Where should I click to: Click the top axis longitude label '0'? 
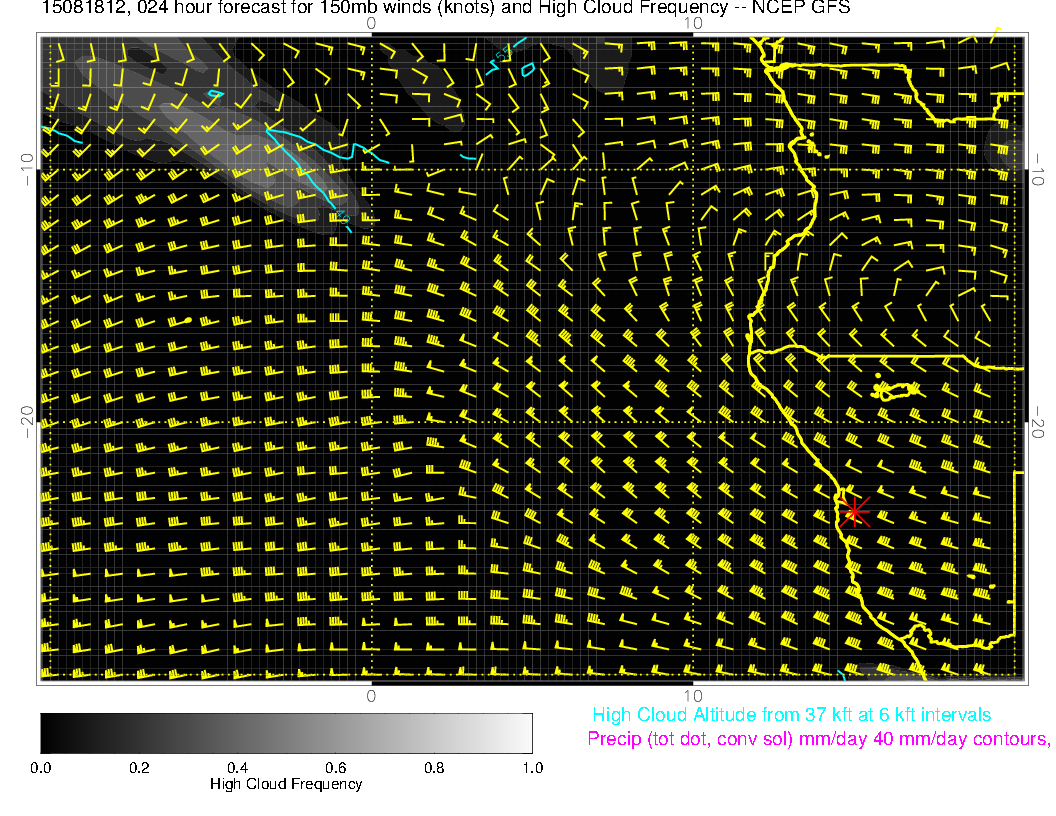click(371, 23)
